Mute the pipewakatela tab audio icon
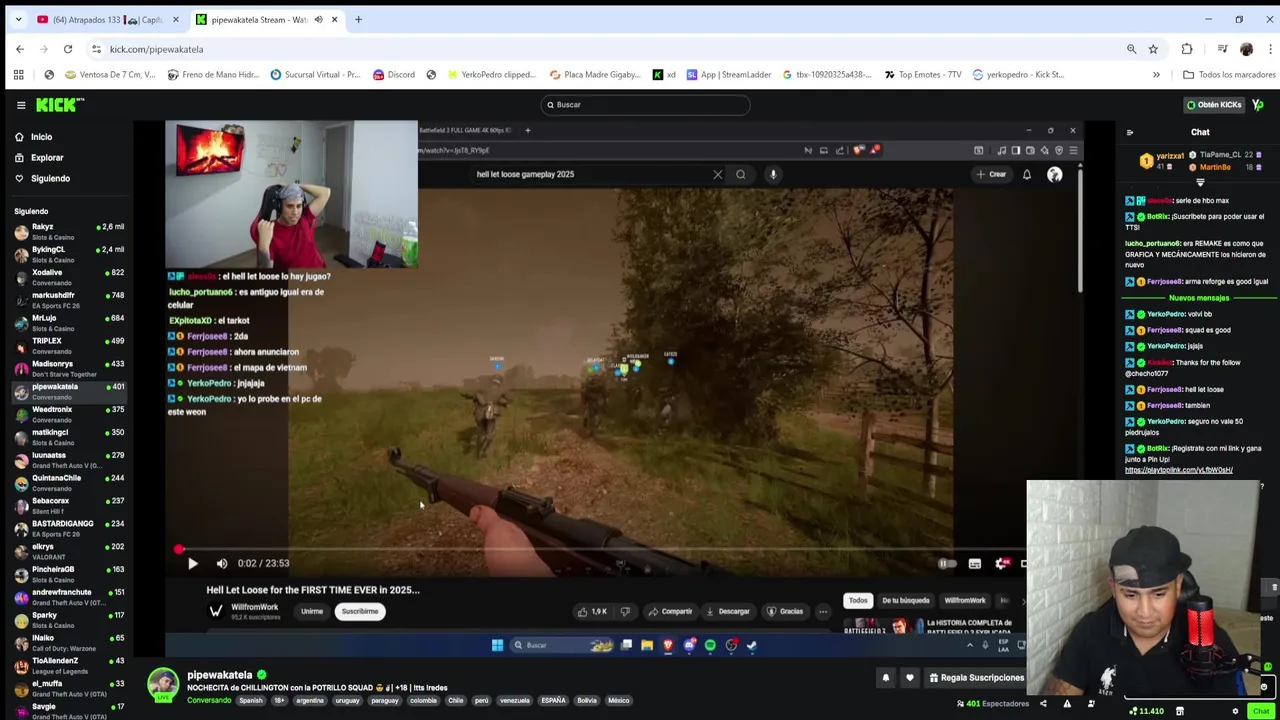 [x=319, y=20]
